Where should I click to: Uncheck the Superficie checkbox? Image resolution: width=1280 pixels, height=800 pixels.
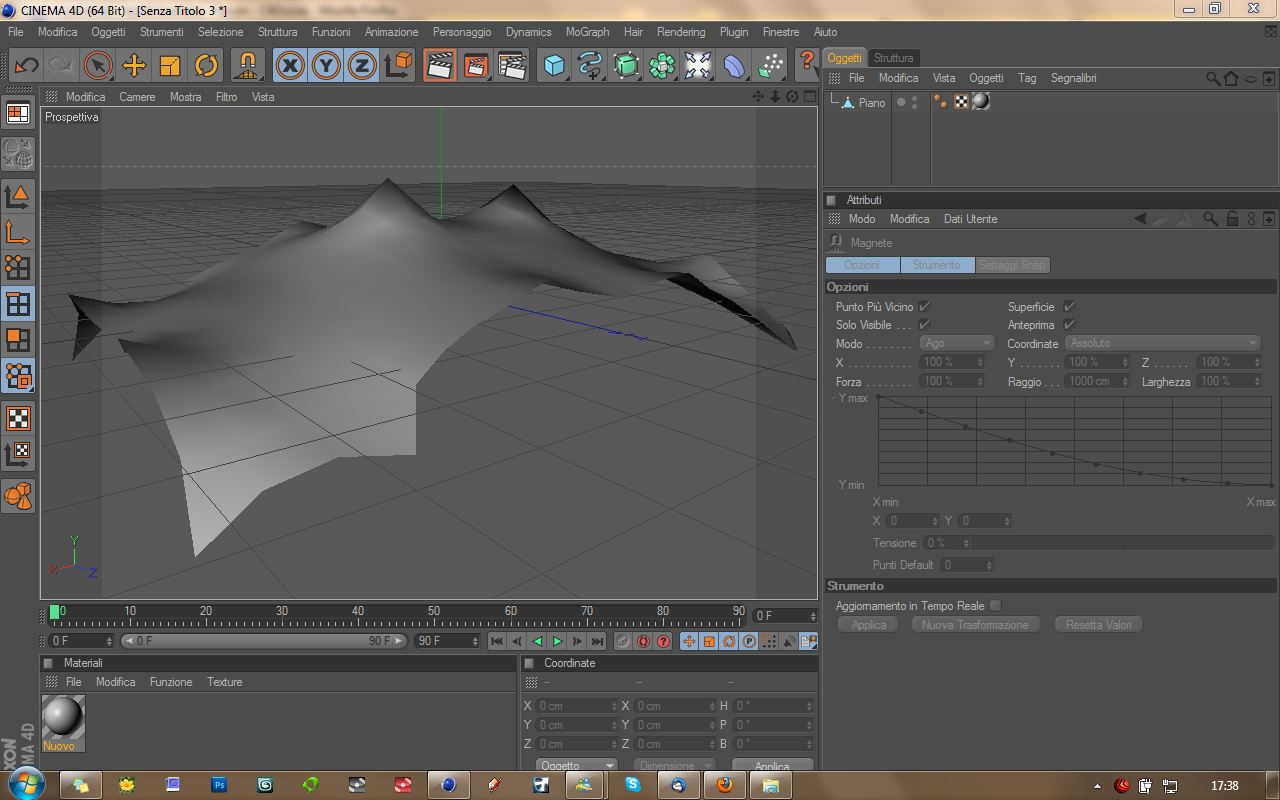(x=1069, y=306)
